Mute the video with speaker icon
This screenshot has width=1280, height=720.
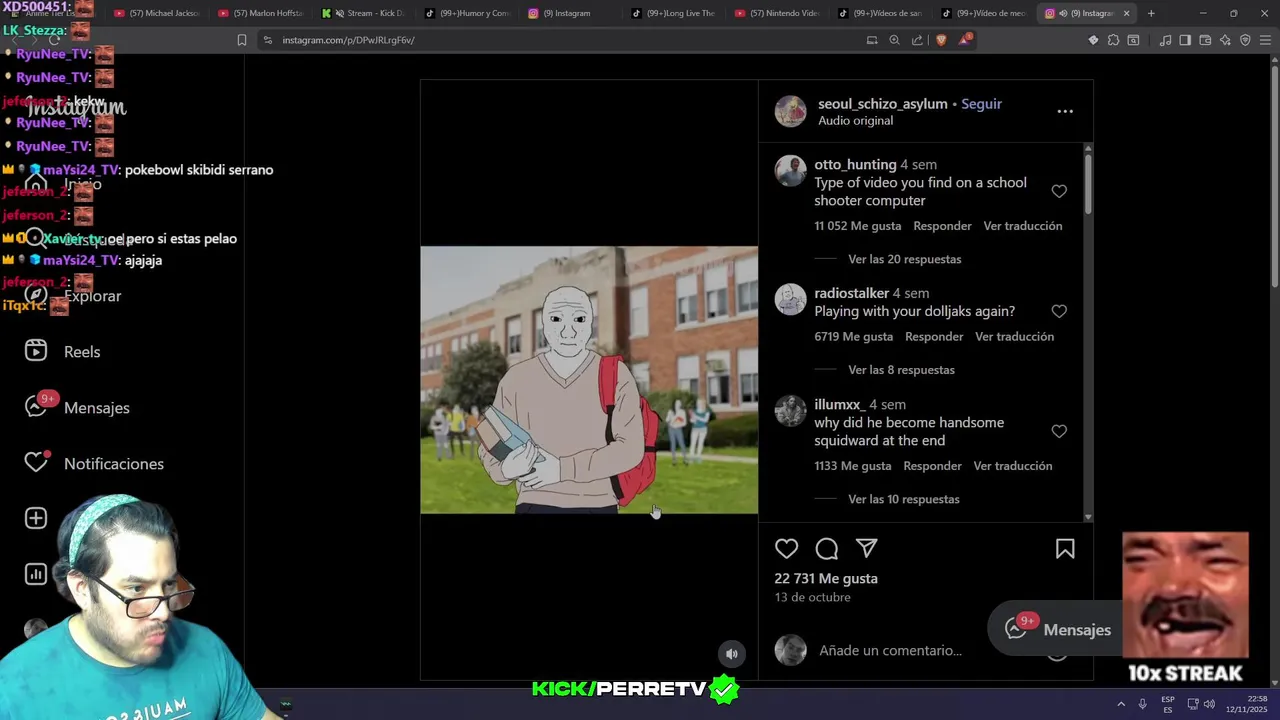click(x=732, y=654)
